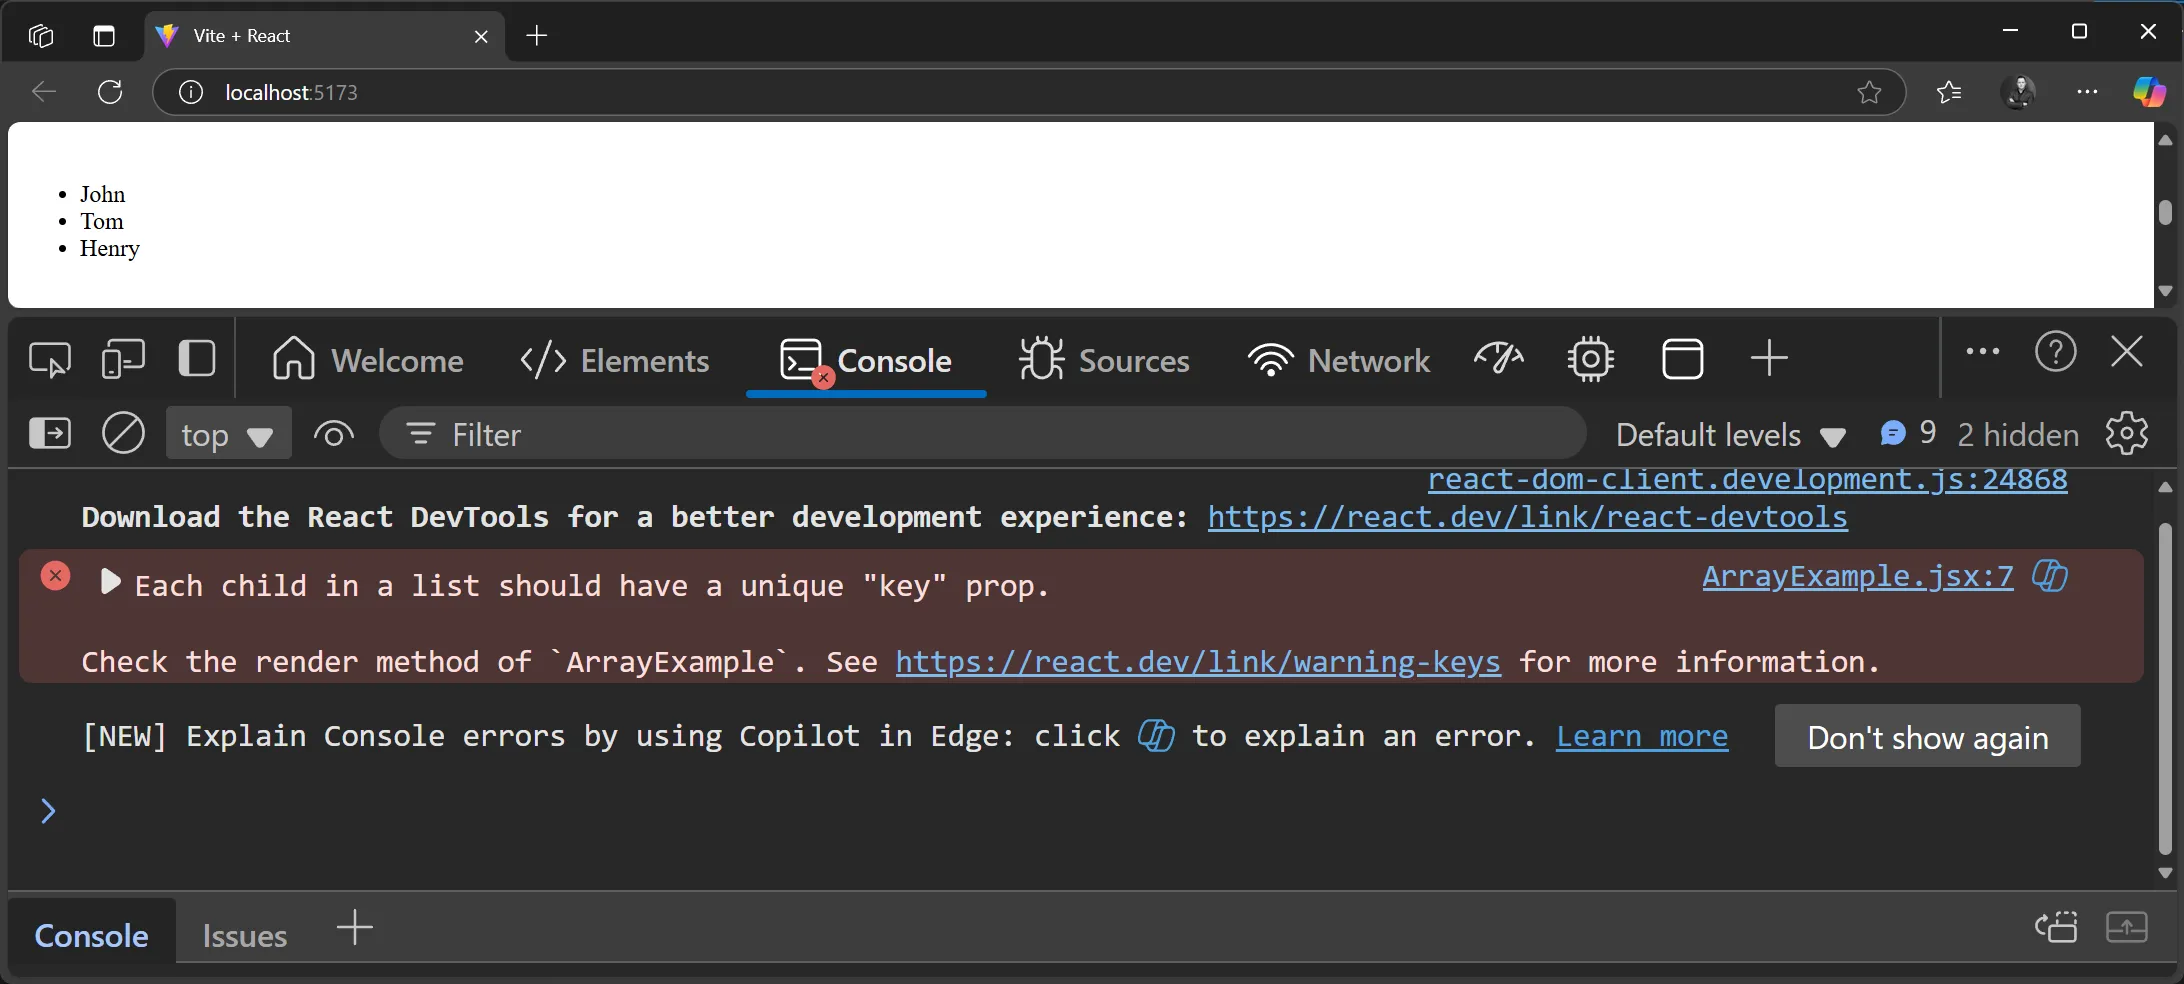Image resolution: width=2184 pixels, height=984 pixels.
Task: Click the list item John
Action: (103, 194)
